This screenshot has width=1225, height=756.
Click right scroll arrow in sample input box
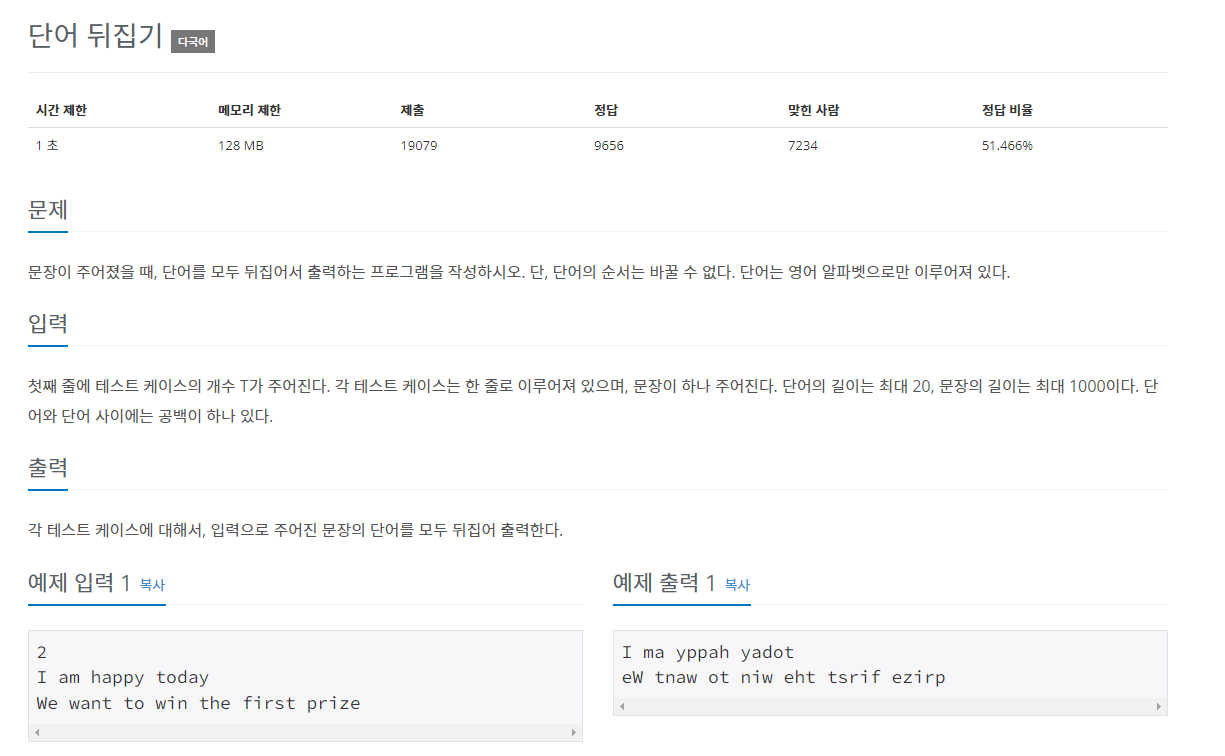coord(573,733)
